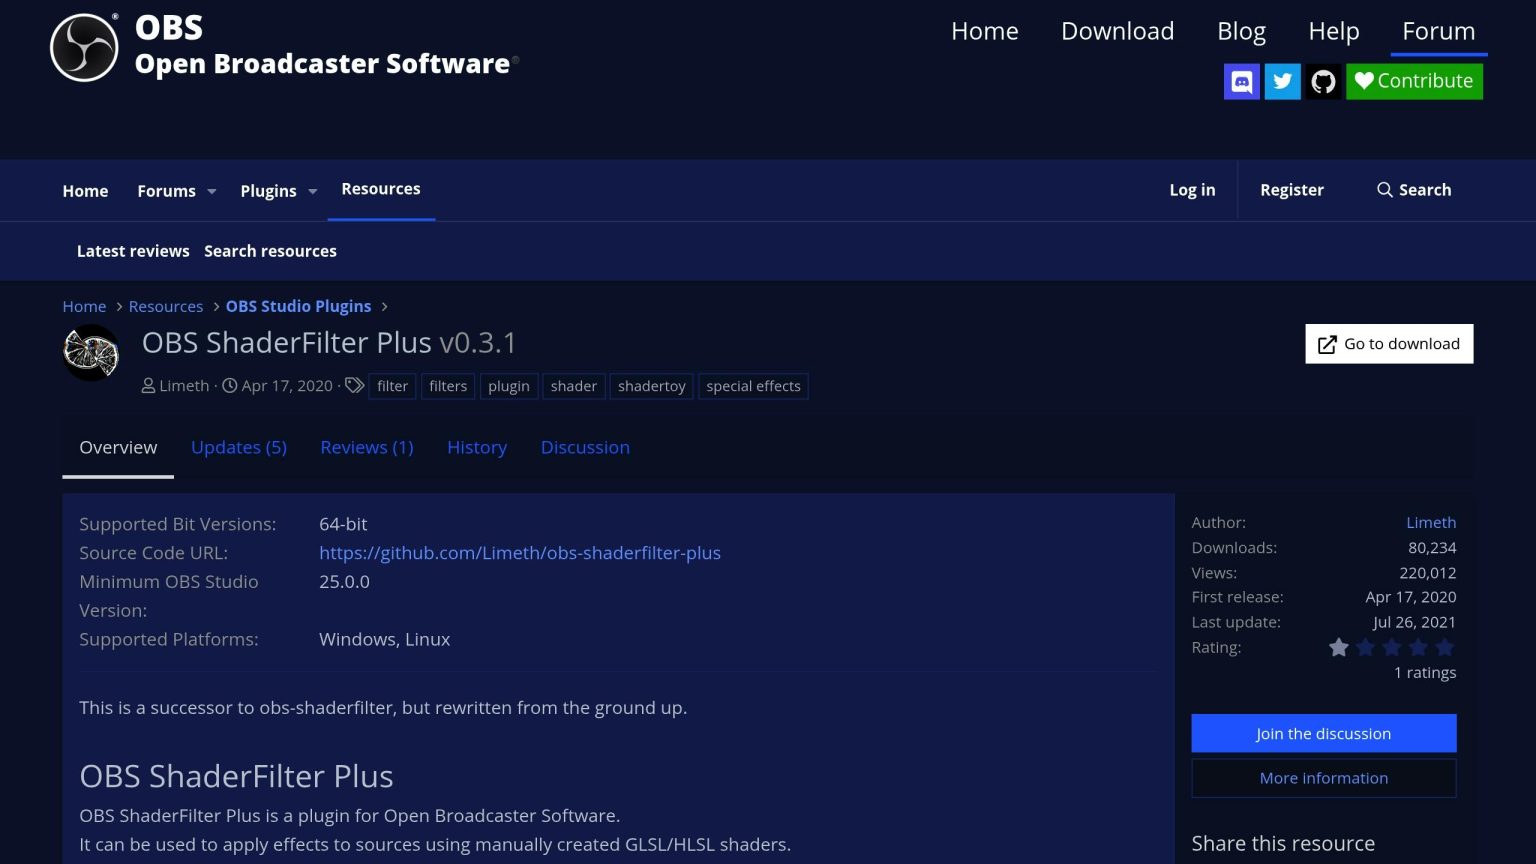Click the OBS logo in the header
Viewport: 1536px width, 864px height.
point(84,46)
